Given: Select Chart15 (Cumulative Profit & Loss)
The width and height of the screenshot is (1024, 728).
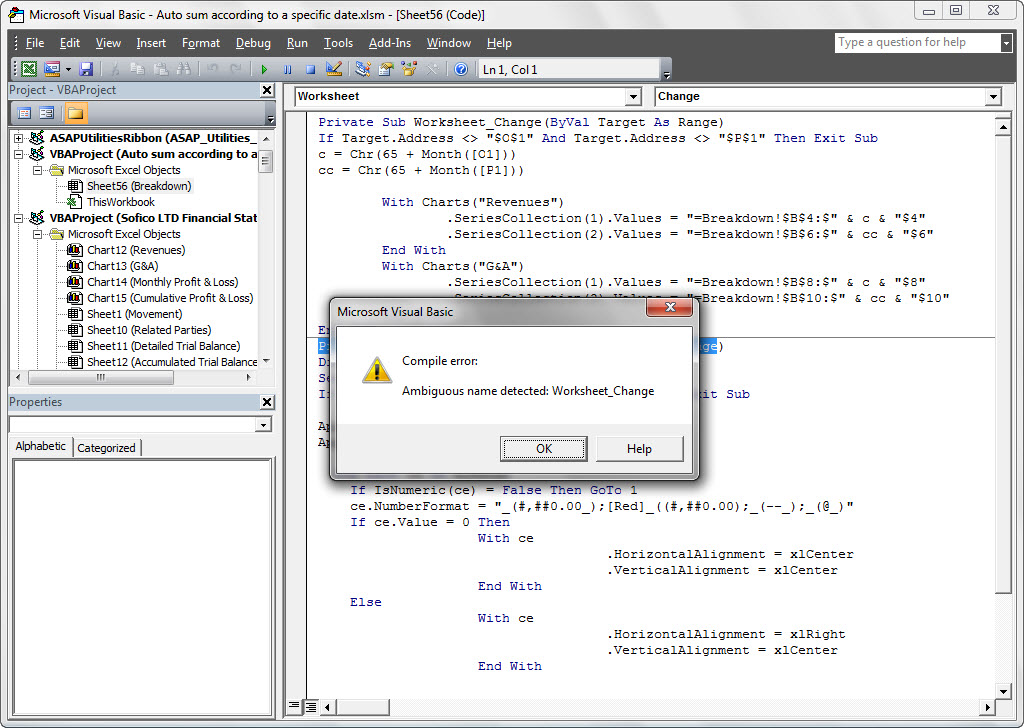Looking at the screenshot, I should 170,298.
